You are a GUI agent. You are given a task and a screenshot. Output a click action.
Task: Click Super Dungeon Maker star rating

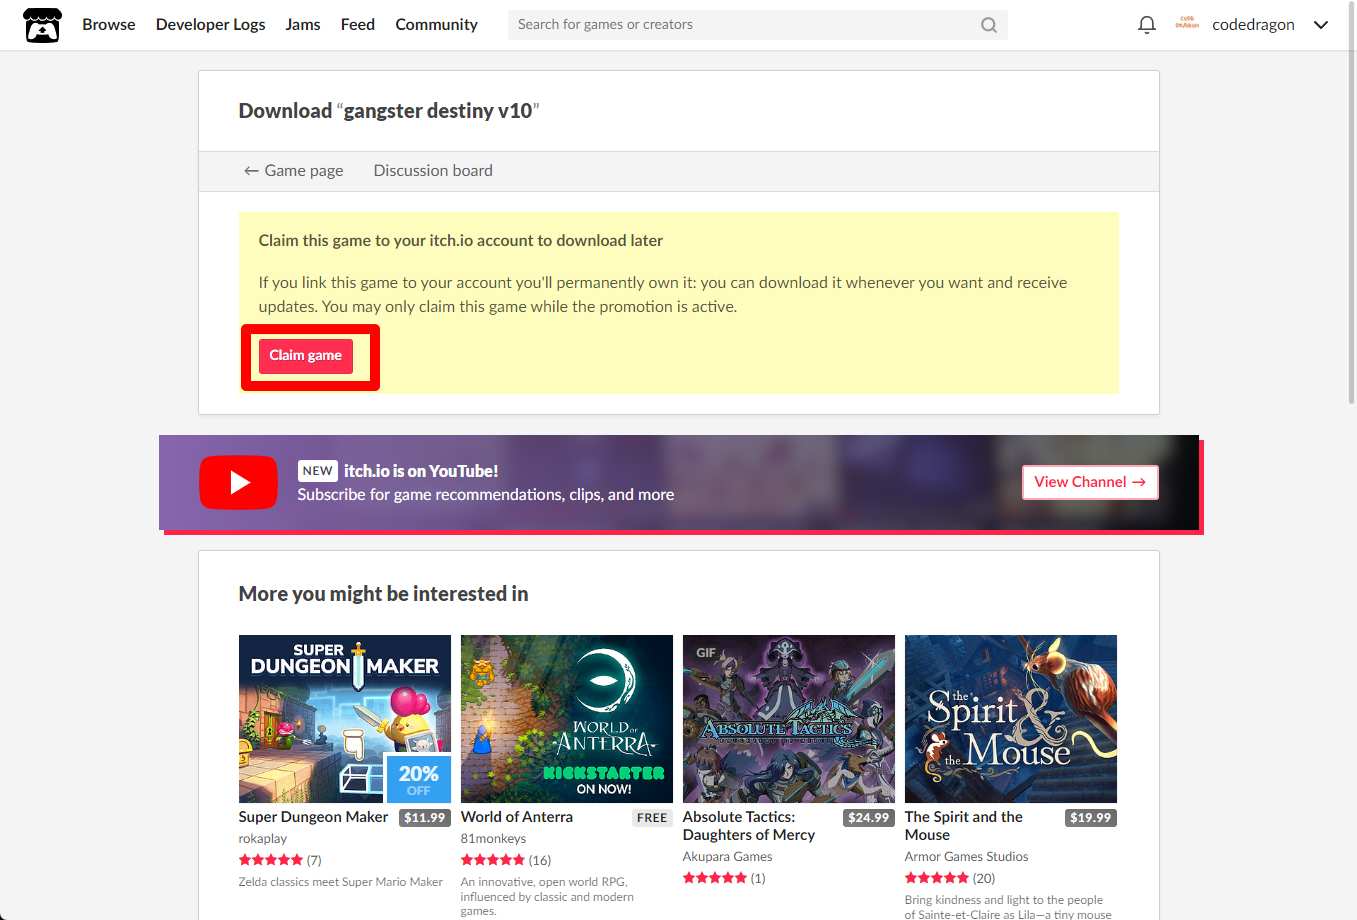[x=271, y=860]
